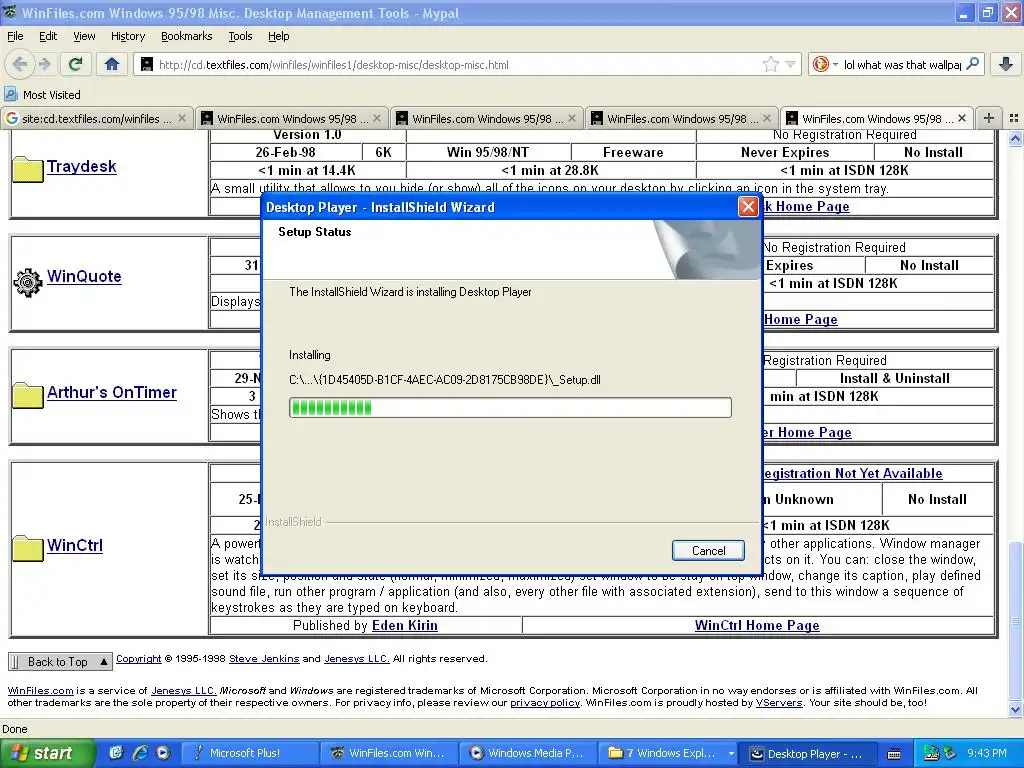The image size is (1024, 768).
Task: Click the first quick launch icon next to Start
Action: (116, 752)
